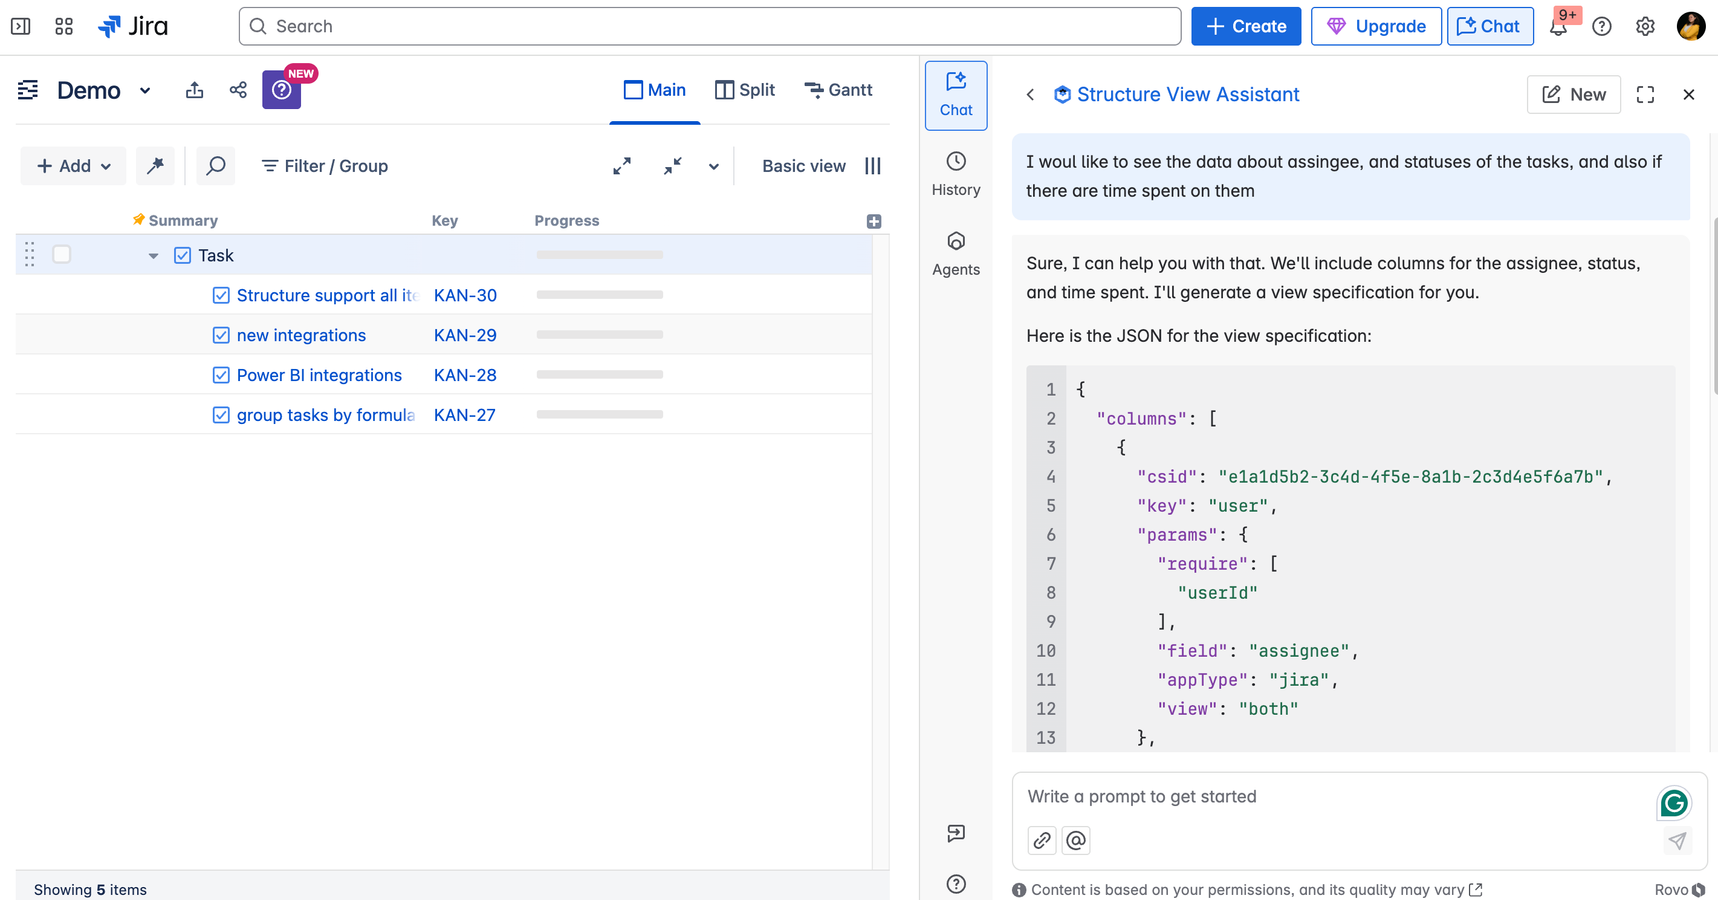Screen dimensions: 1718x900
Task: Click the progress bar of KAN-28
Action: (599, 375)
